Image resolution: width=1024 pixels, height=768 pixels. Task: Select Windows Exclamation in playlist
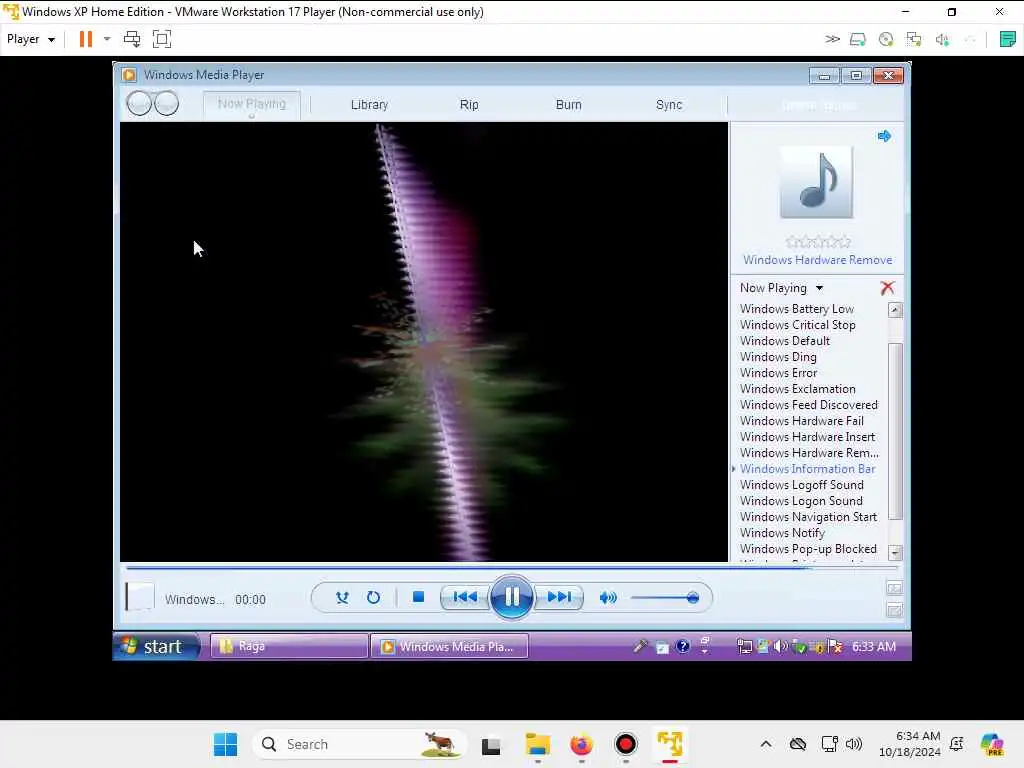[797, 389]
